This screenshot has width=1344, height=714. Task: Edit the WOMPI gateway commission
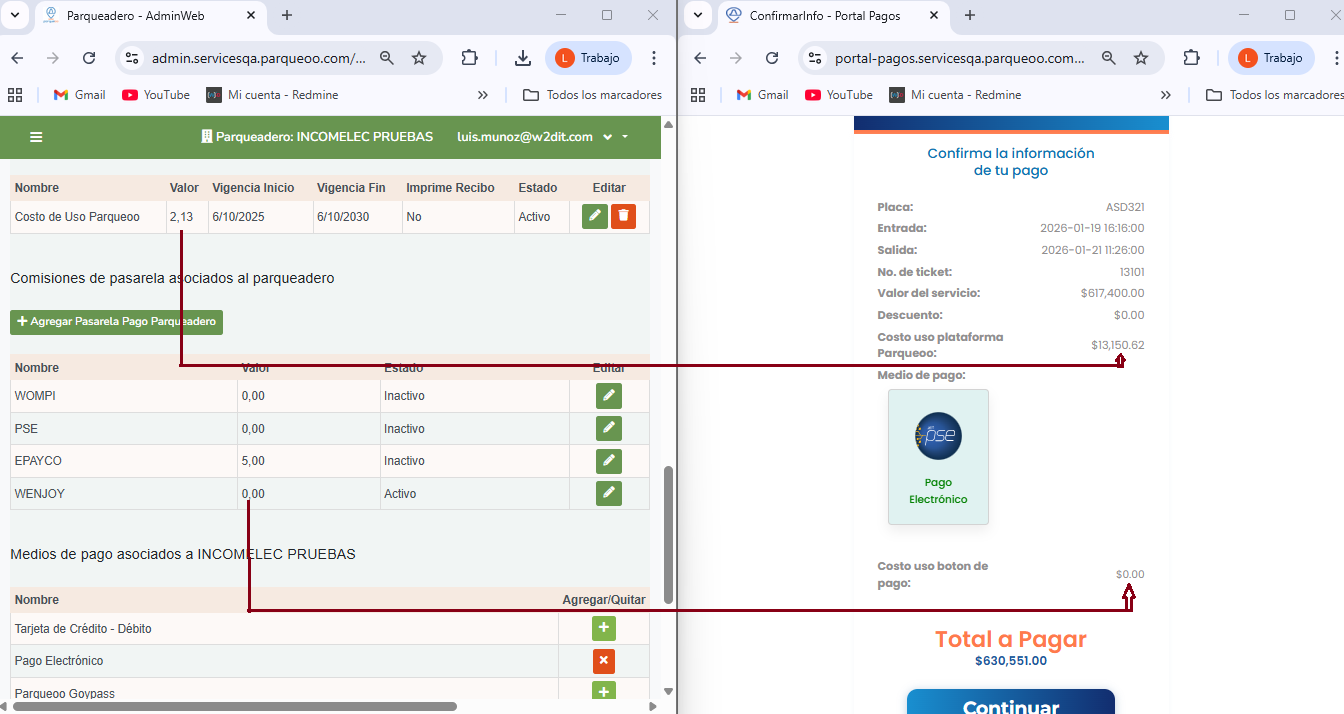(608, 396)
